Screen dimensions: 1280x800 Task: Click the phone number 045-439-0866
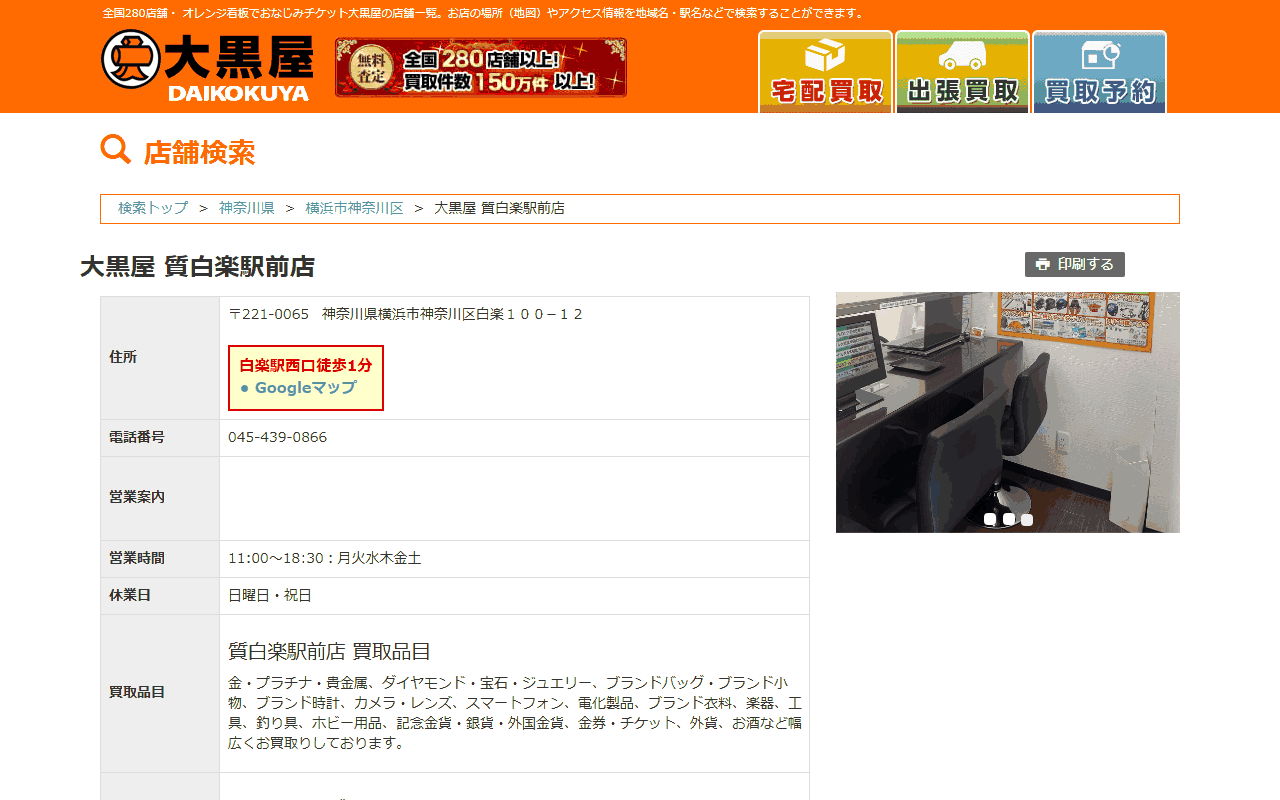click(278, 437)
